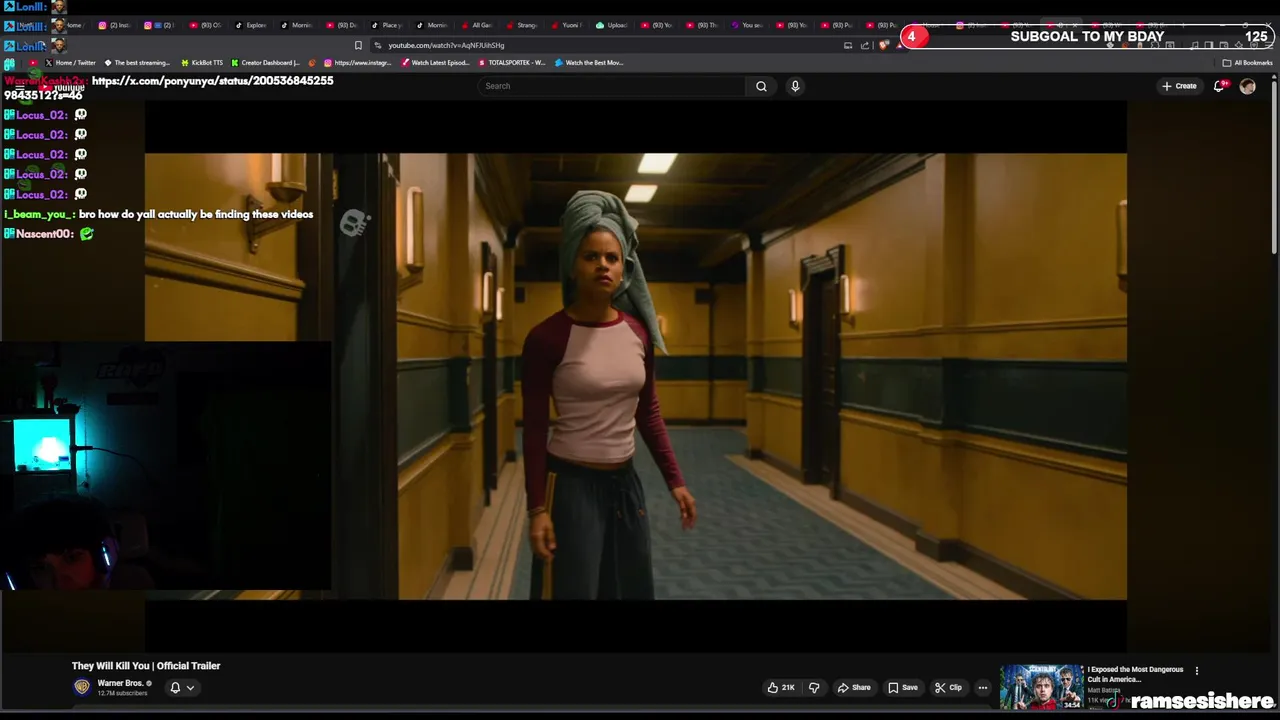Open the Warner Bros. channel name link
The height and width of the screenshot is (720, 1280).
(x=120, y=684)
